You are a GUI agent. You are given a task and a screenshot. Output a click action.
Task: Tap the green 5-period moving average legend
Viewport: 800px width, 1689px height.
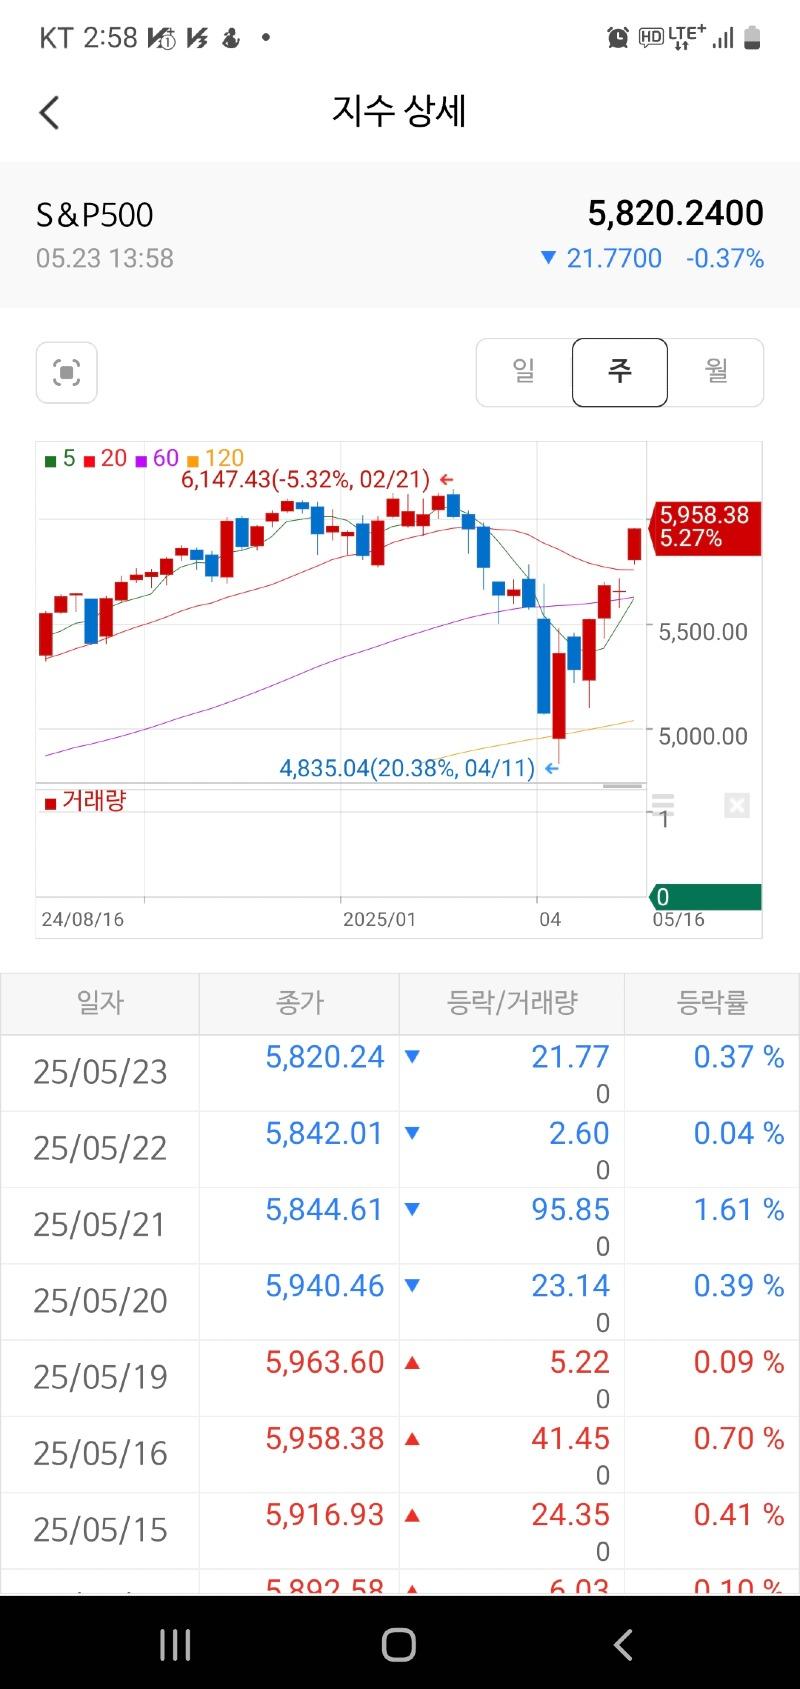tap(60, 459)
